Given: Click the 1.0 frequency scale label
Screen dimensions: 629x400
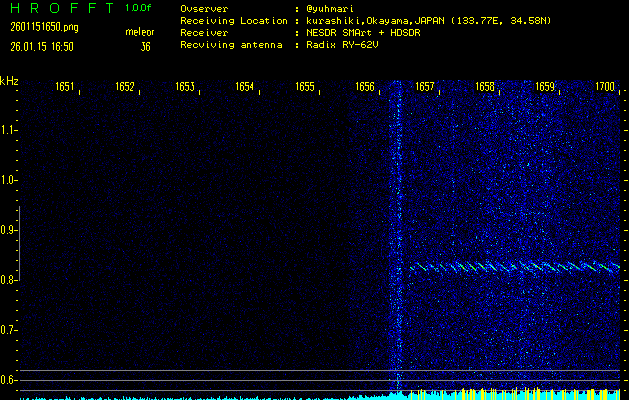Looking at the screenshot, I should click(x=9, y=180).
